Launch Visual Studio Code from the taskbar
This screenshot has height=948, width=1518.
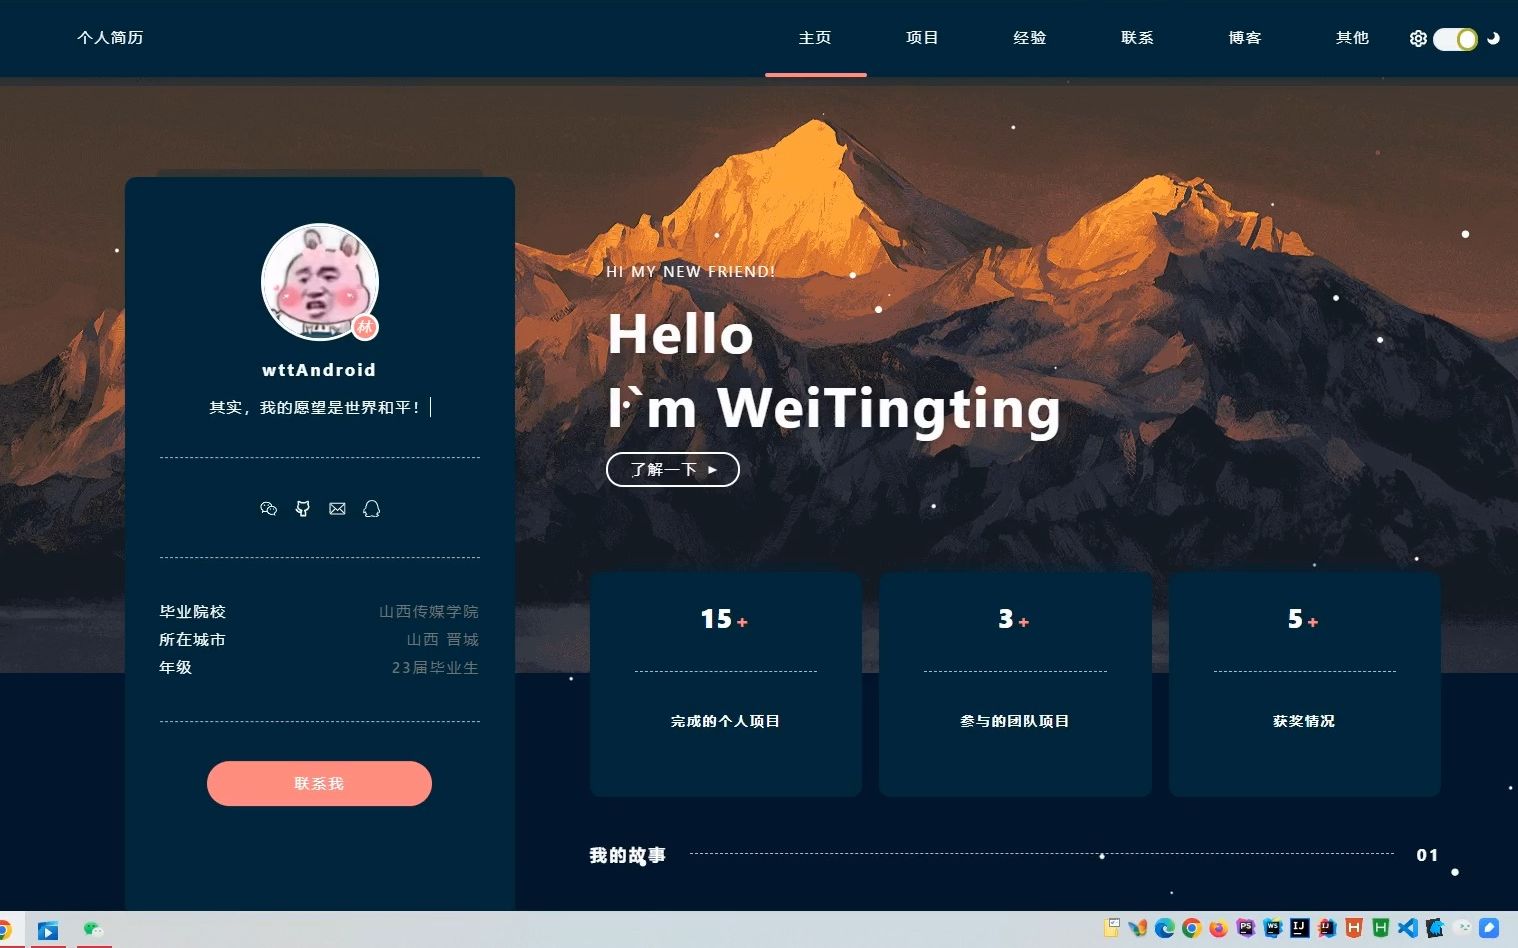pyautogui.click(x=1407, y=928)
